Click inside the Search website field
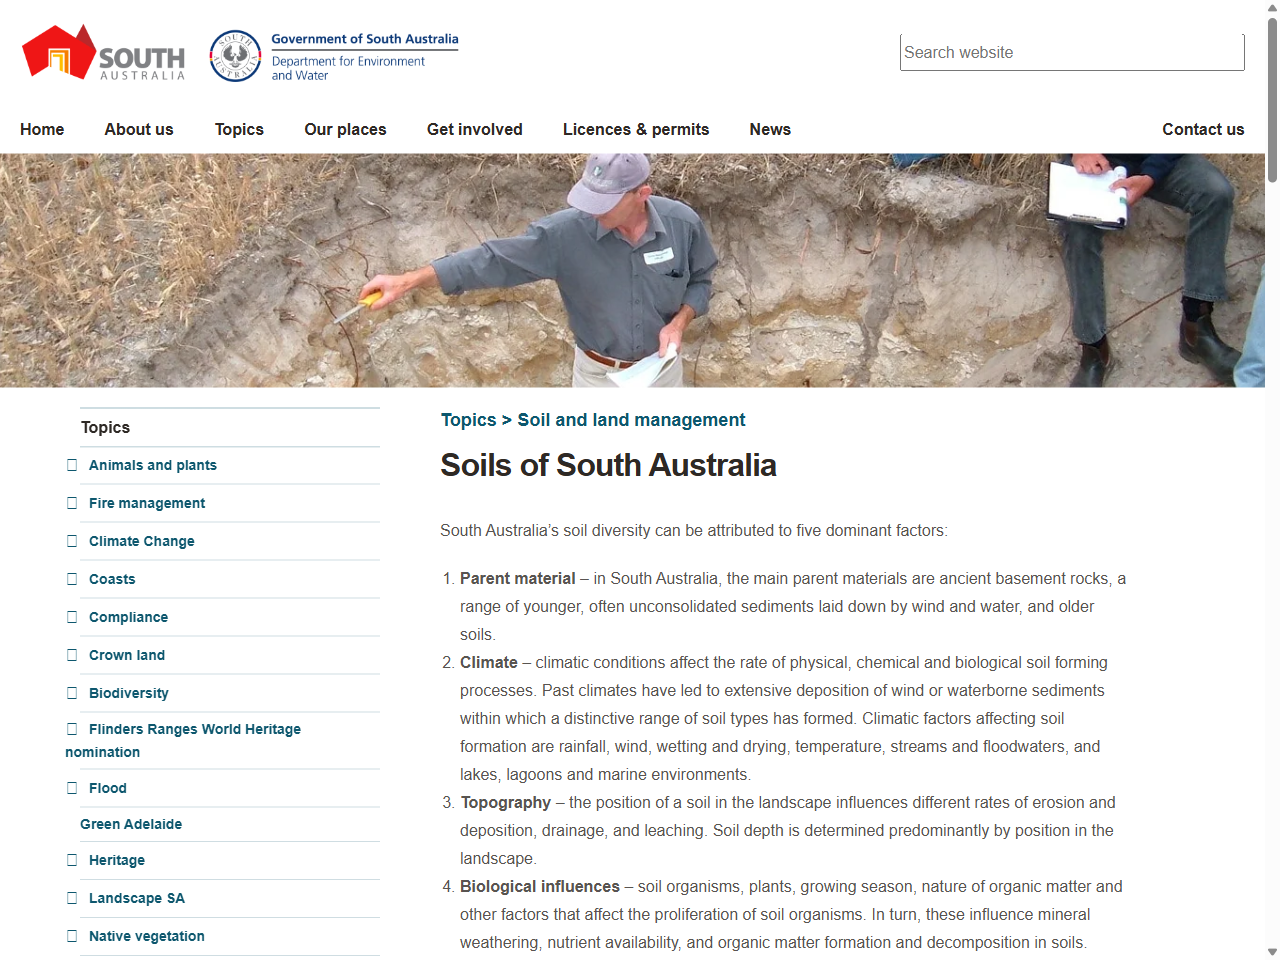 pyautogui.click(x=1071, y=52)
